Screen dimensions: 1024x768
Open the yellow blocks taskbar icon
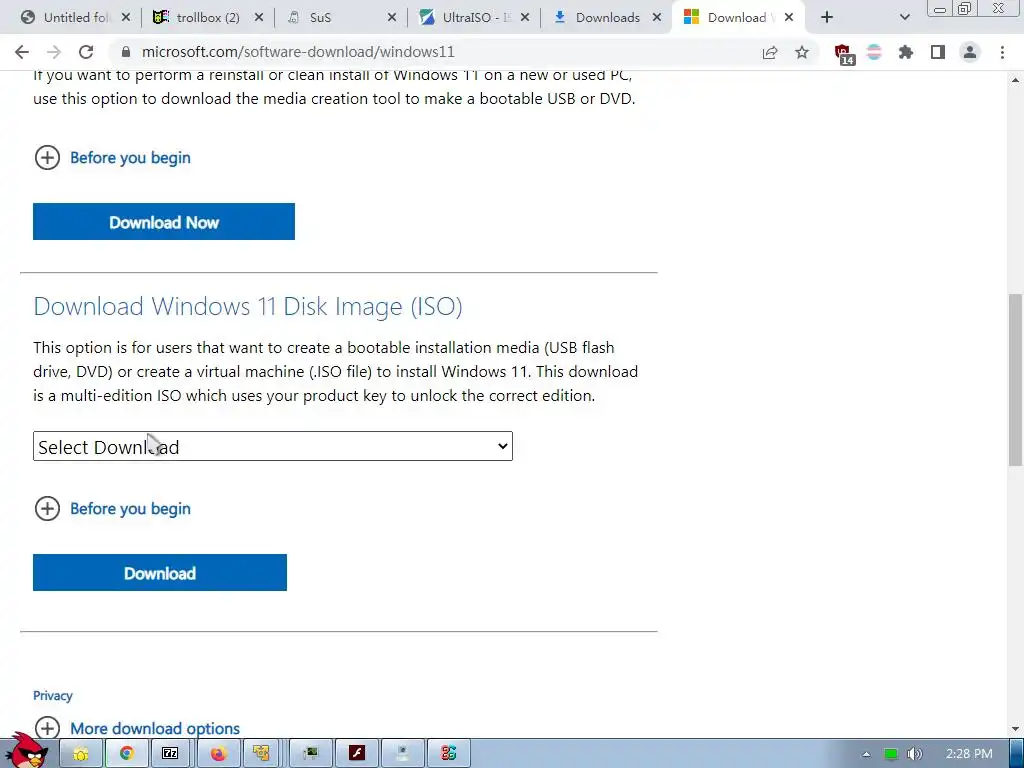click(x=261, y=754)
